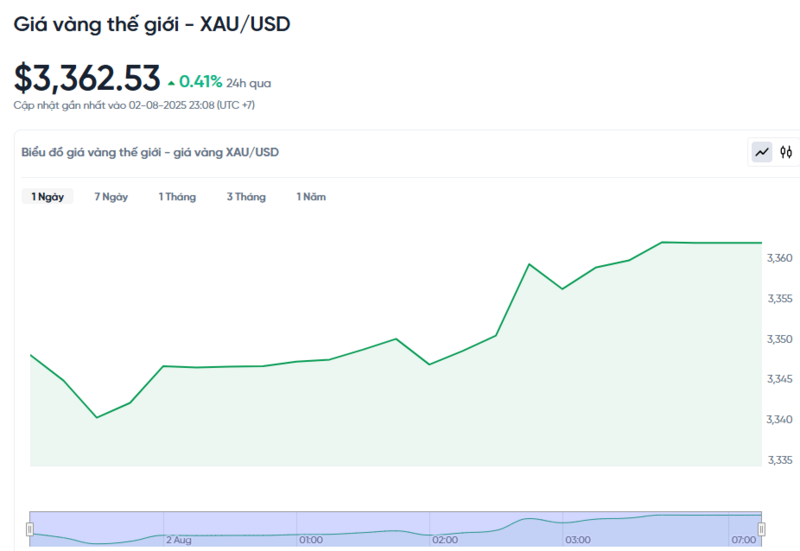Click the lowest dip point on the price line
This screenshot has width=800, height=551.
[x=97, y=417]
